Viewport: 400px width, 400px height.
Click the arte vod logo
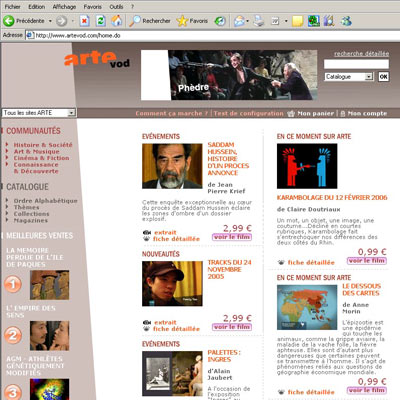[97, 59]
